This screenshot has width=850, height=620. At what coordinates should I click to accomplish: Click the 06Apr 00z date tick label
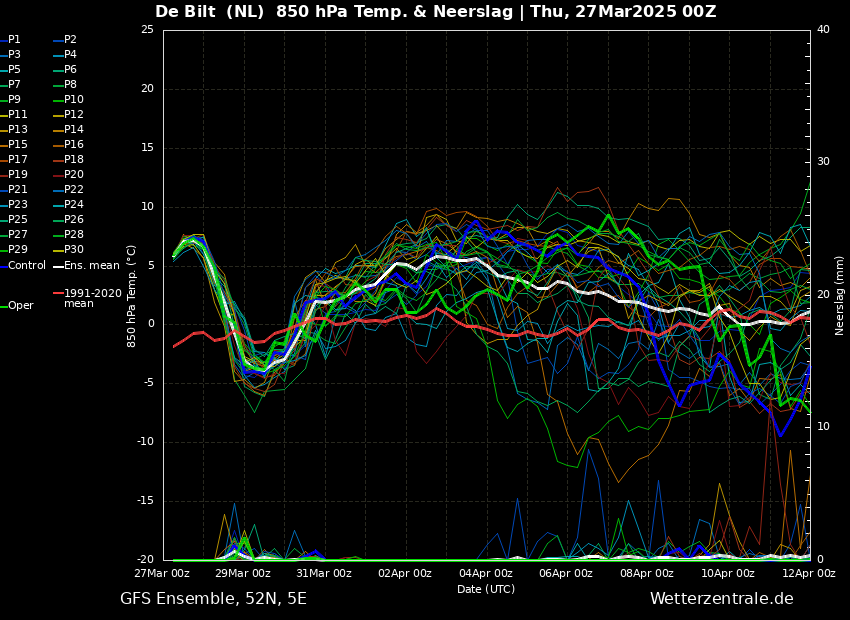coord(567,573)
